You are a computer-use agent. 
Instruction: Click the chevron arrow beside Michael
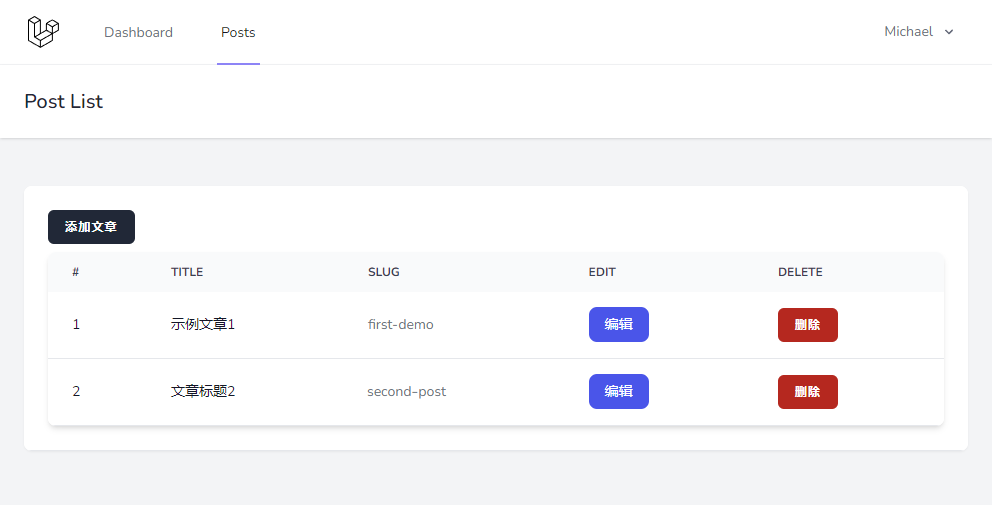[948, 32]
